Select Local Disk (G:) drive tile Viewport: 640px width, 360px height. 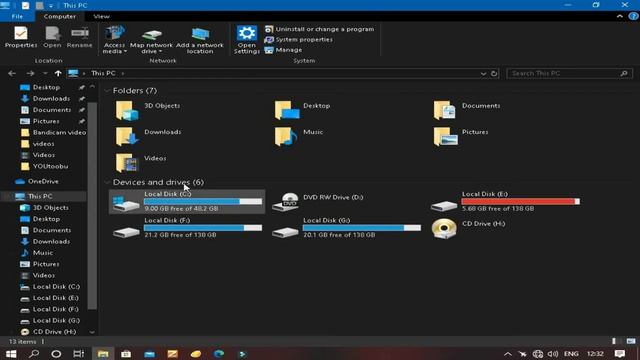point(346,228)
